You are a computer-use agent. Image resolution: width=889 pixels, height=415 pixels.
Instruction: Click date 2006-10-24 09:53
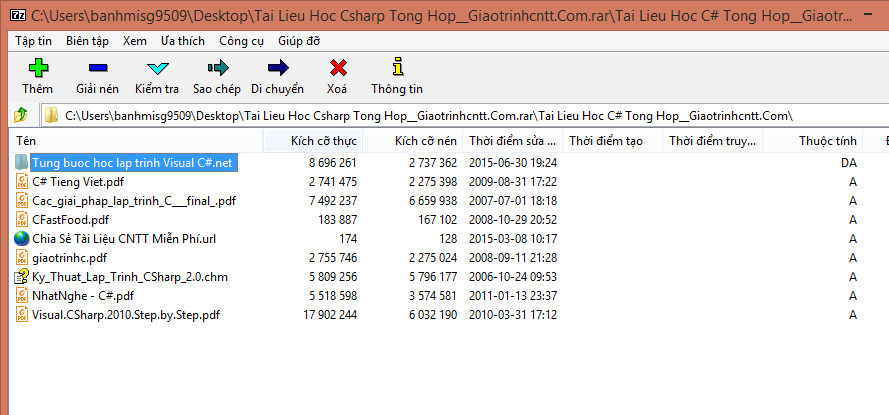point(513,277)
